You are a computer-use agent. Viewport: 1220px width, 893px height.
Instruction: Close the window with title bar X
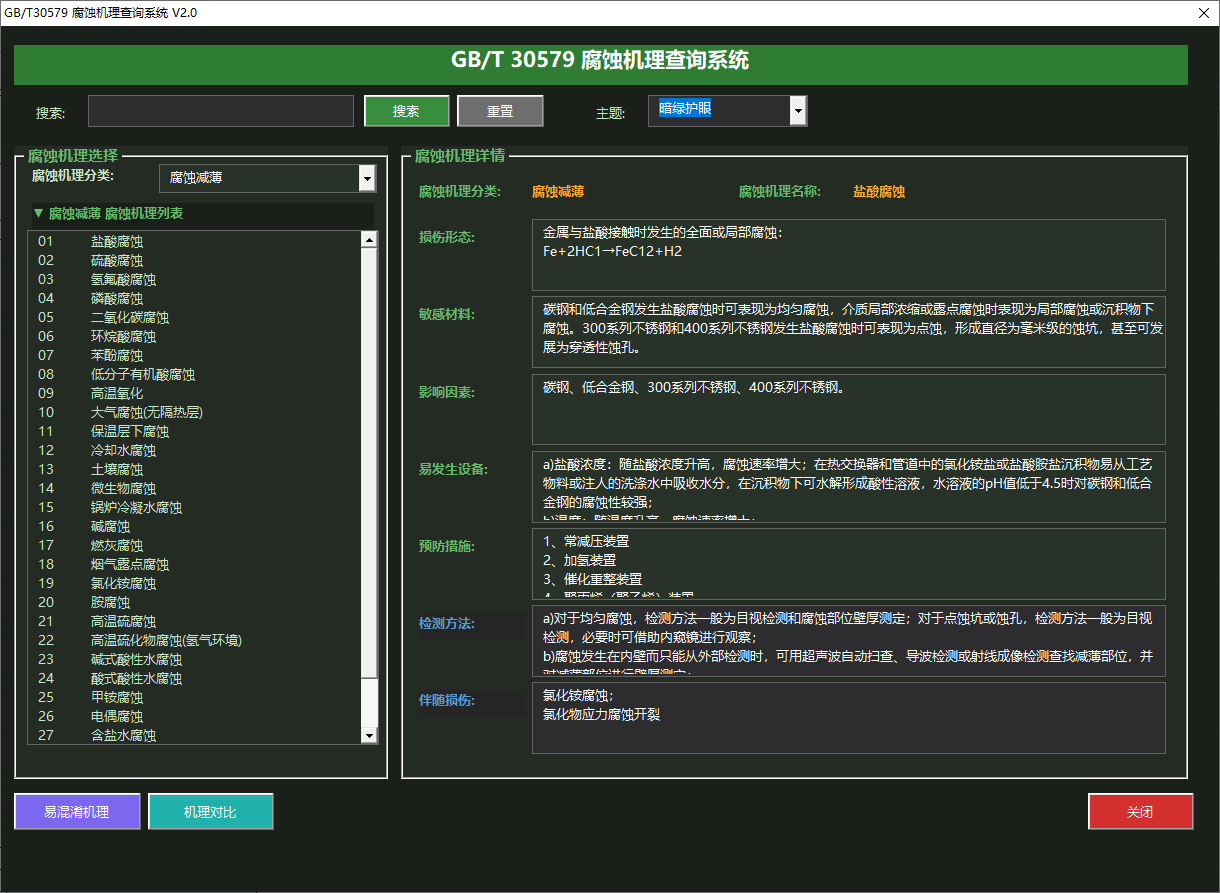click(1203, 13)
